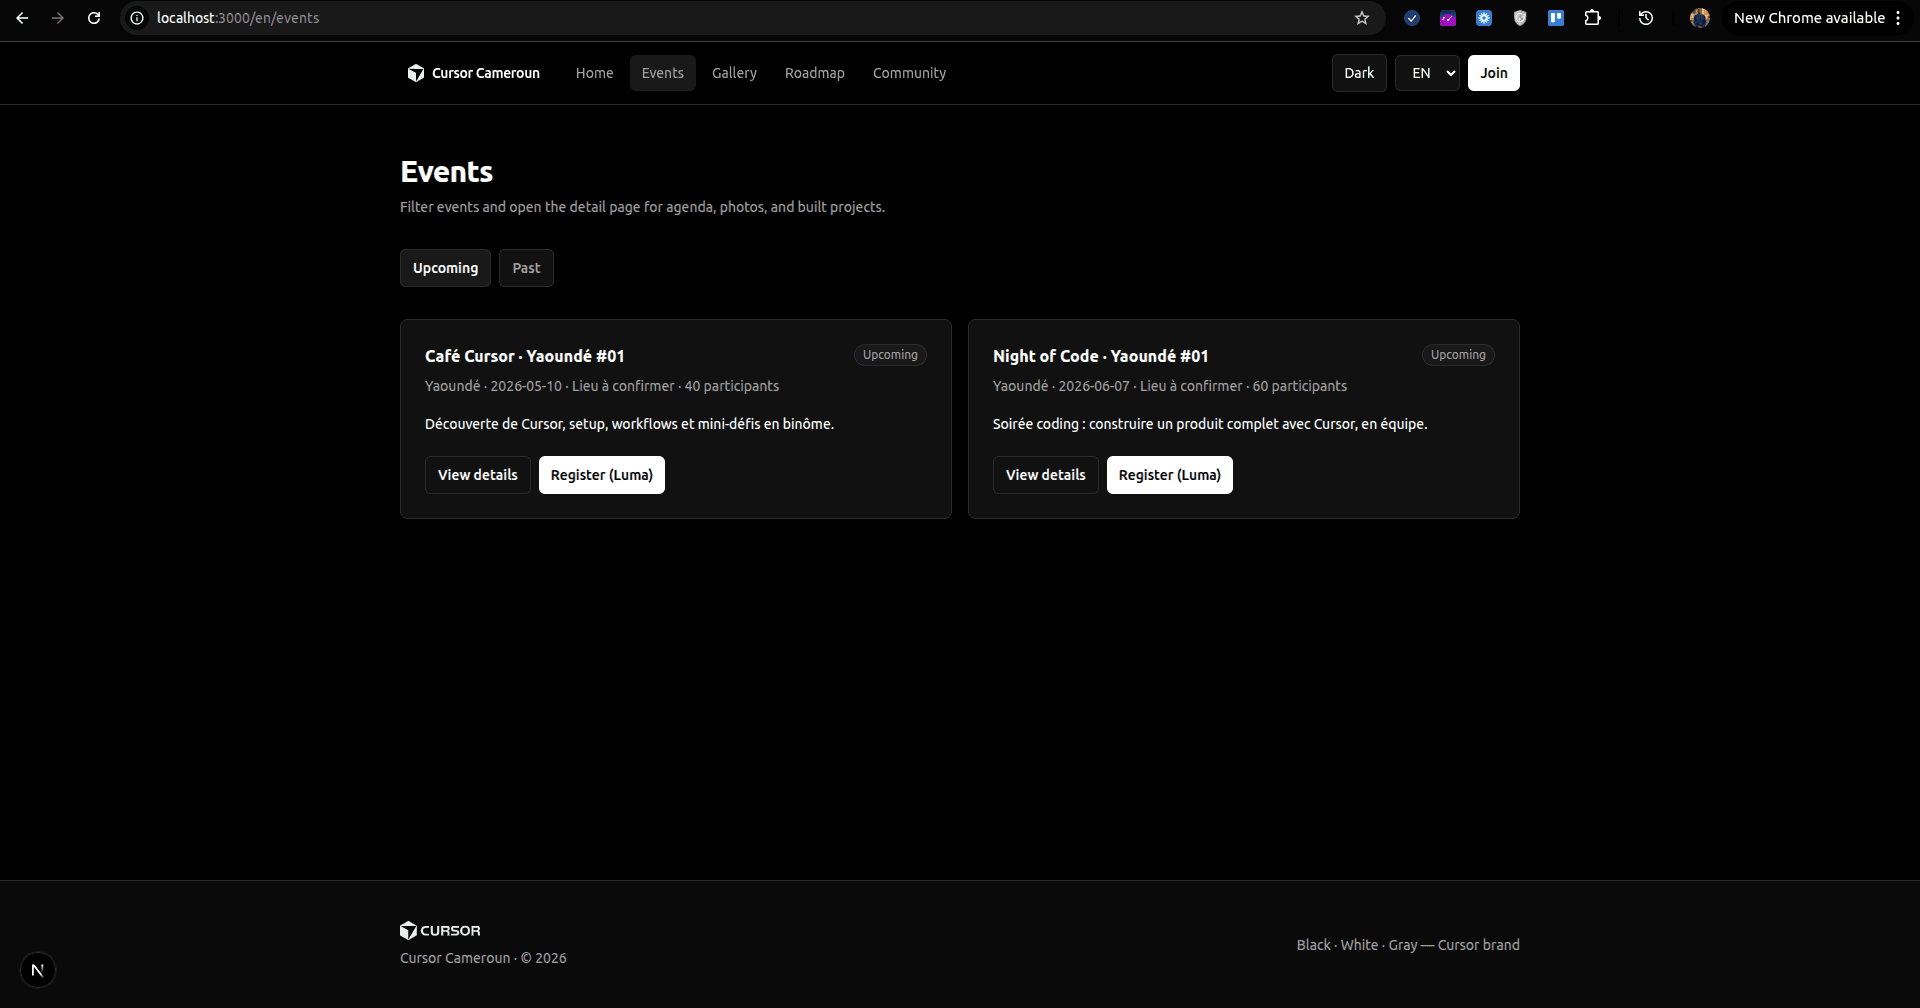
Task: Open the Roadmap navigation item
Action: point(815,73)
